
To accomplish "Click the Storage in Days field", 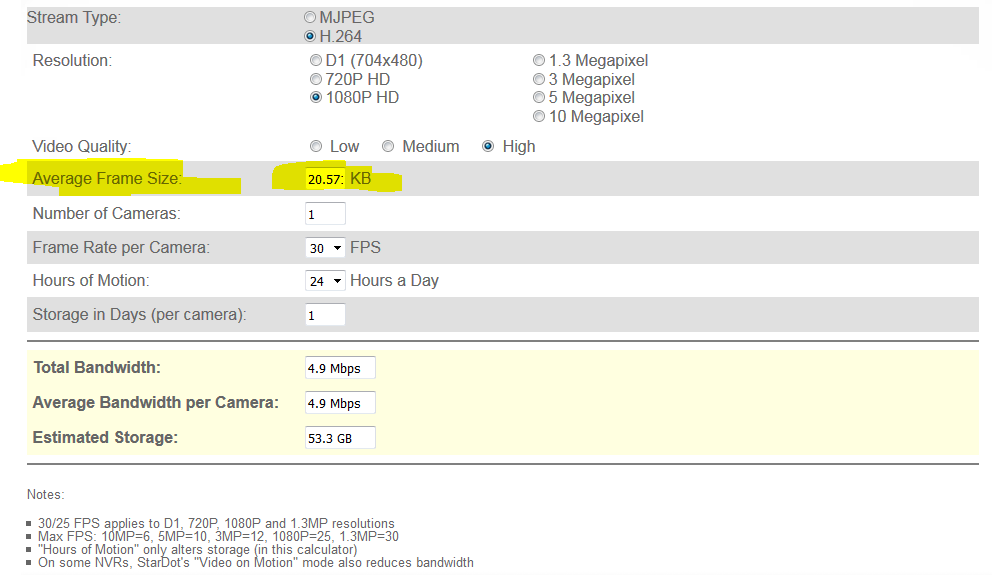I will coord(325,315).
